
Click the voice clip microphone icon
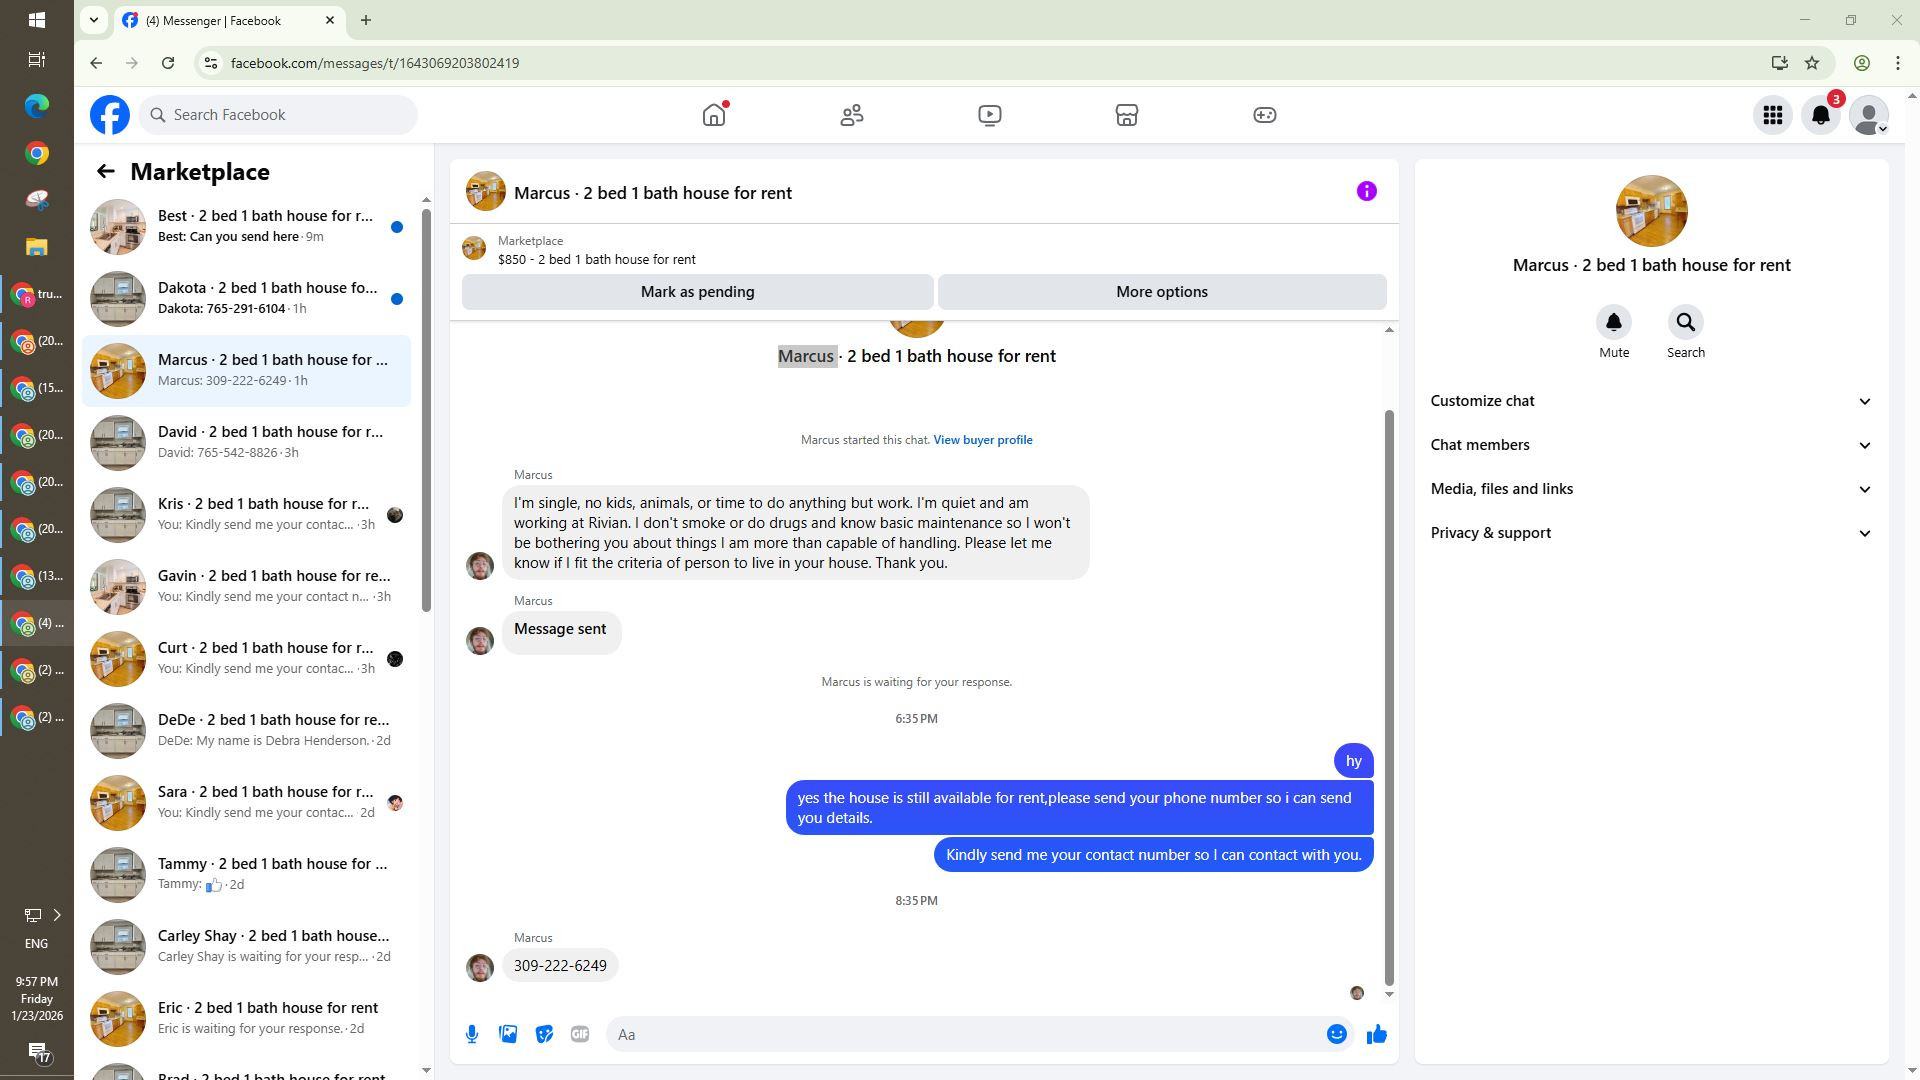tap(472, 1035)
